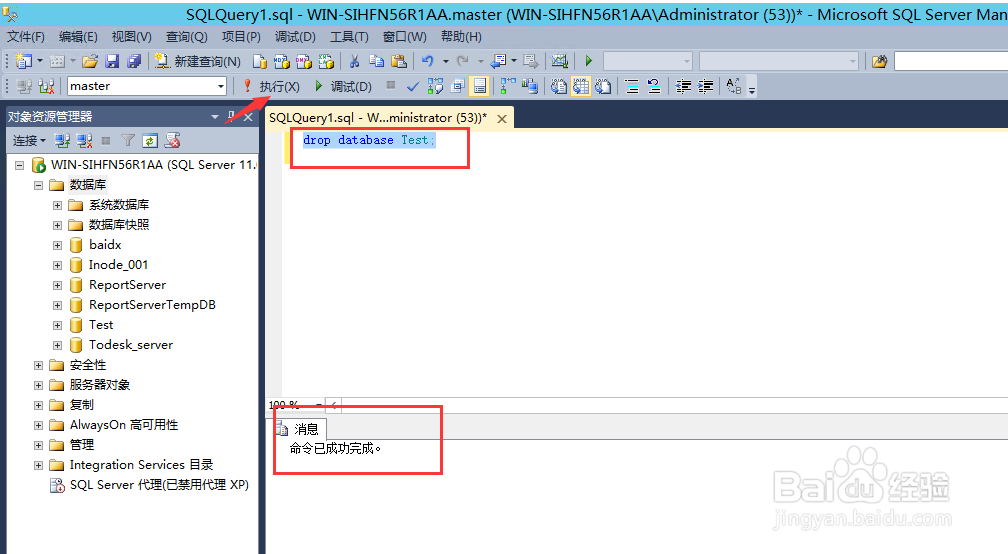Click the 新建查询(N) button
1008x554 pixels.
[198, 61]
